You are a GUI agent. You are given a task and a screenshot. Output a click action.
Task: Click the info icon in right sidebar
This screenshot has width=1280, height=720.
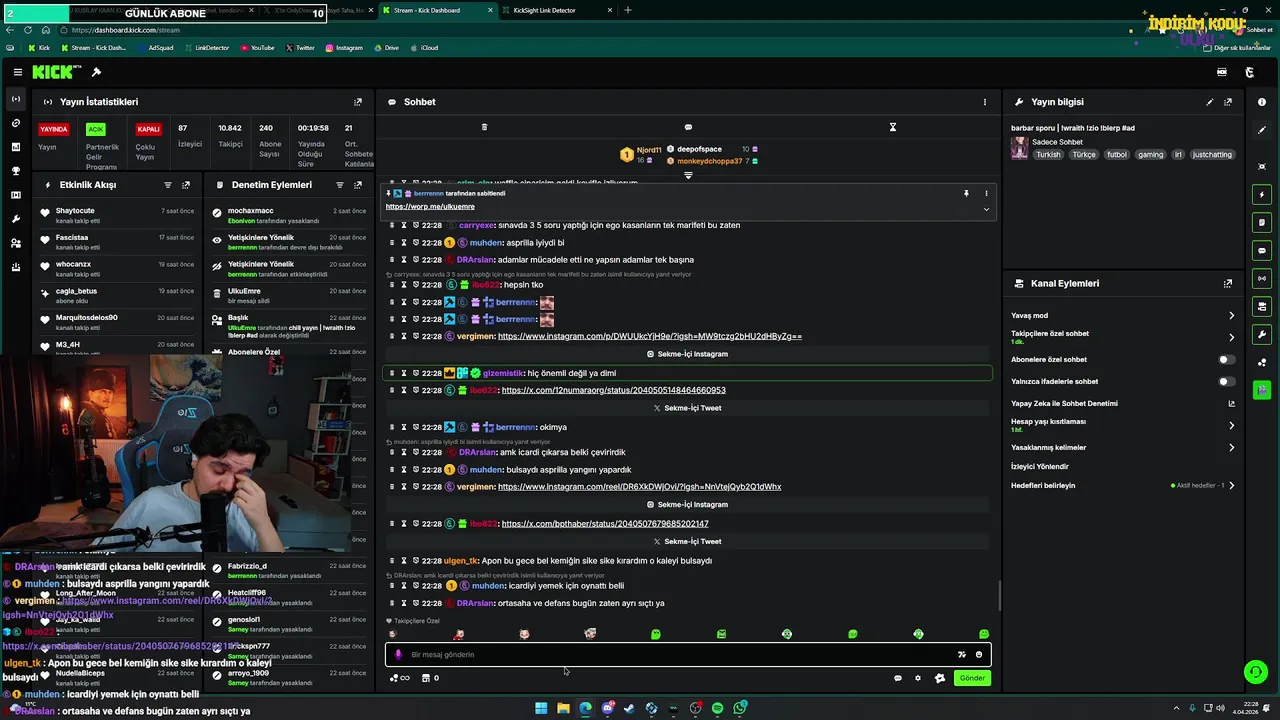[1262, 102]
